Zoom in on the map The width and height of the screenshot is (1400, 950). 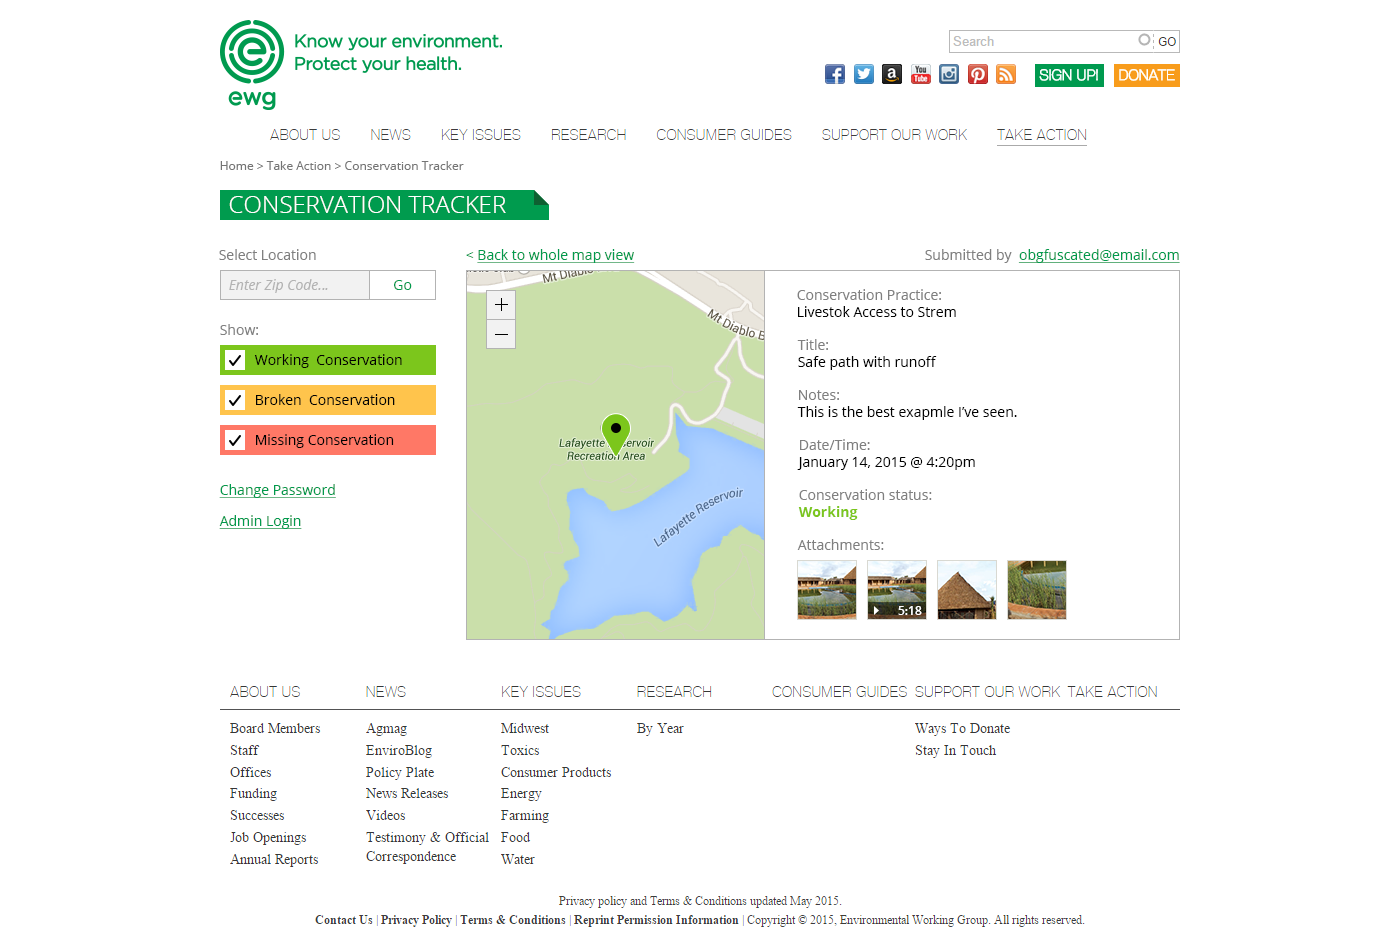[501, 305]
